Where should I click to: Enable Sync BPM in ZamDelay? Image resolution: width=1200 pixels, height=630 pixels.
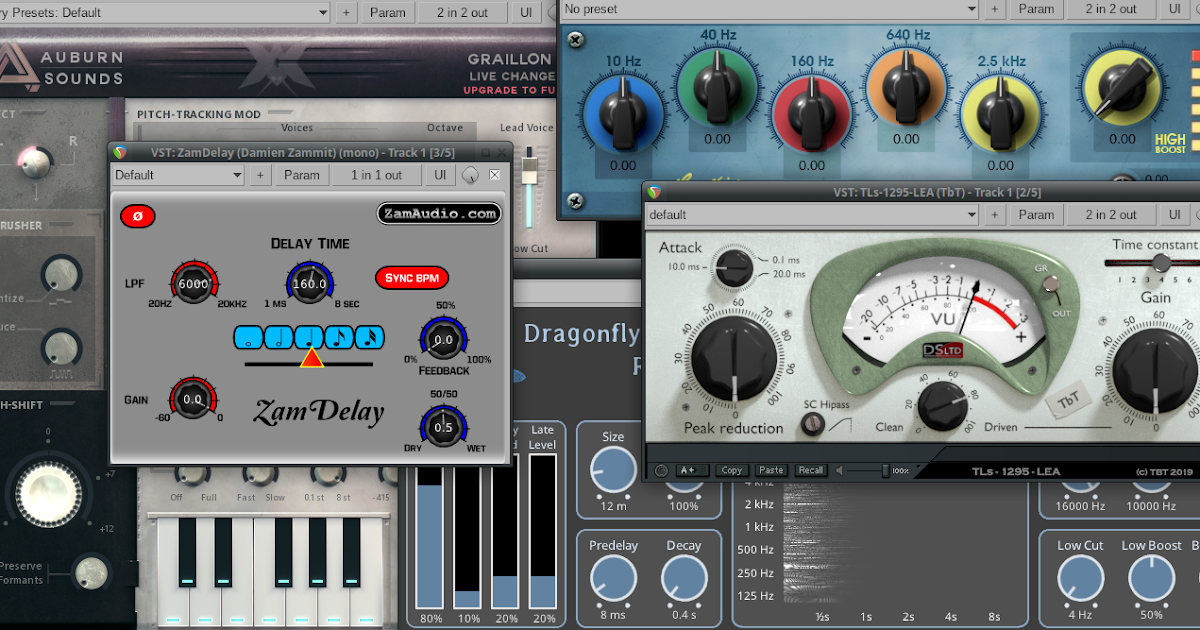[x=412, y=277]
